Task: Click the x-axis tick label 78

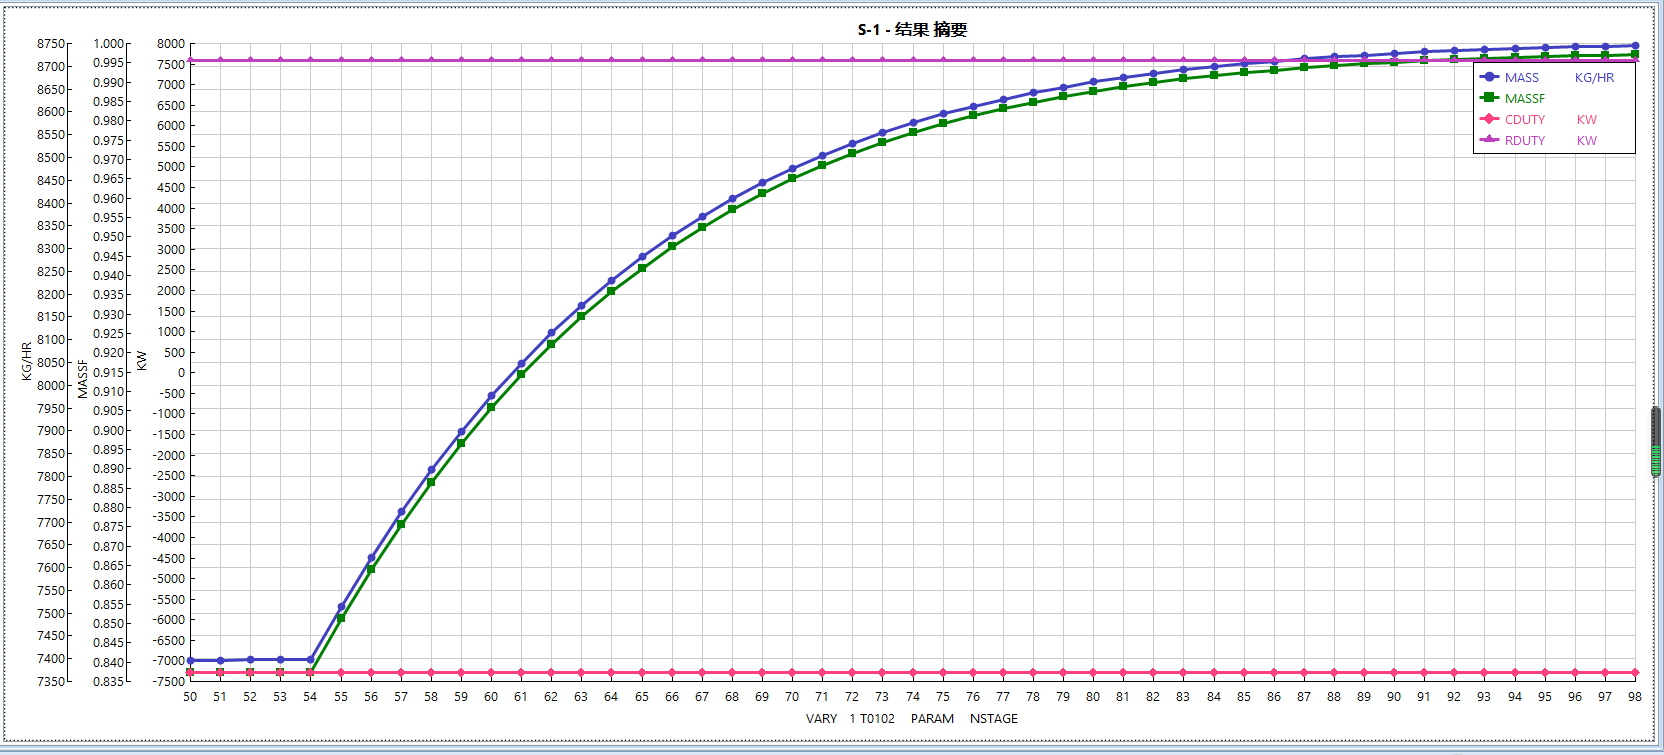Action: pyautogui.click(x=1033, y=696)
